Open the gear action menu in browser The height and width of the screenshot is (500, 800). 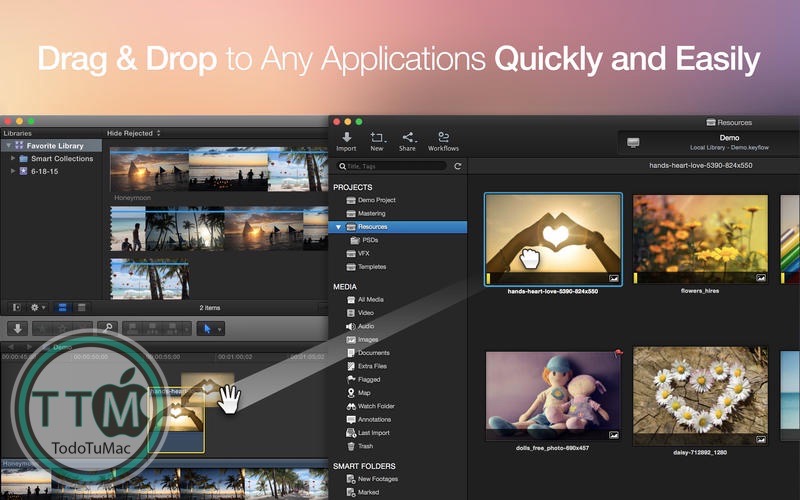point(37,307)
